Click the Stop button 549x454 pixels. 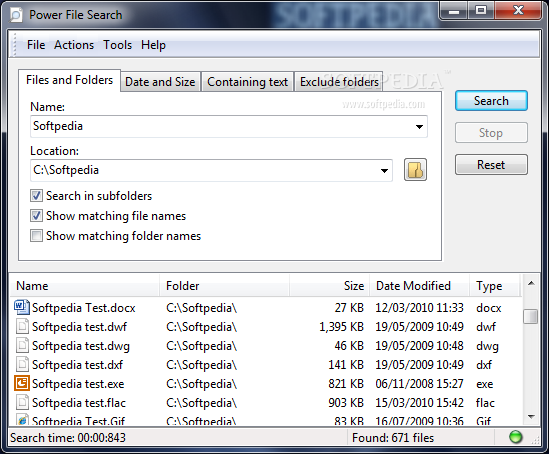(x=491, y=133)
